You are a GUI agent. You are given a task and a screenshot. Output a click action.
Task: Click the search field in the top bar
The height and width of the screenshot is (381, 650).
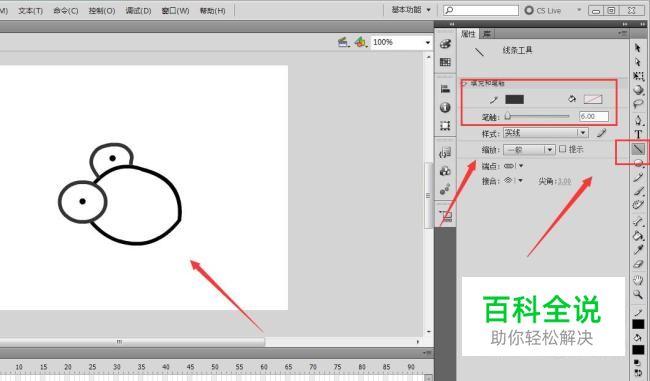click(x=481, y=10)
